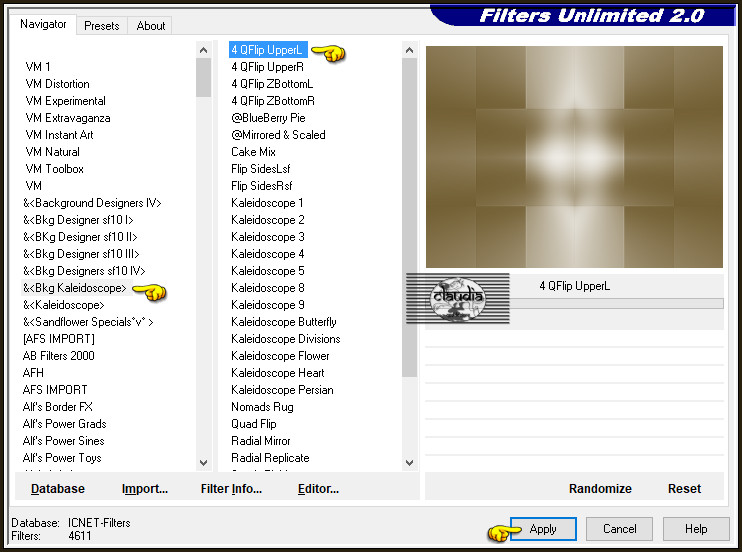Select @Mirrored & Scaled filter
The width and height of the screenshot is (742, 552).
pyautogui.click(x=278, y=135)
